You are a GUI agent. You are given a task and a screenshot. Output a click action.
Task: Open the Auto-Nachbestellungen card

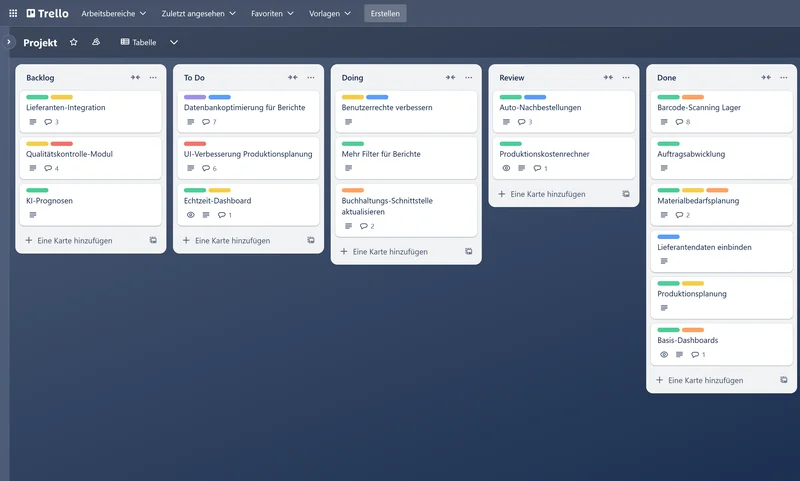563,111
